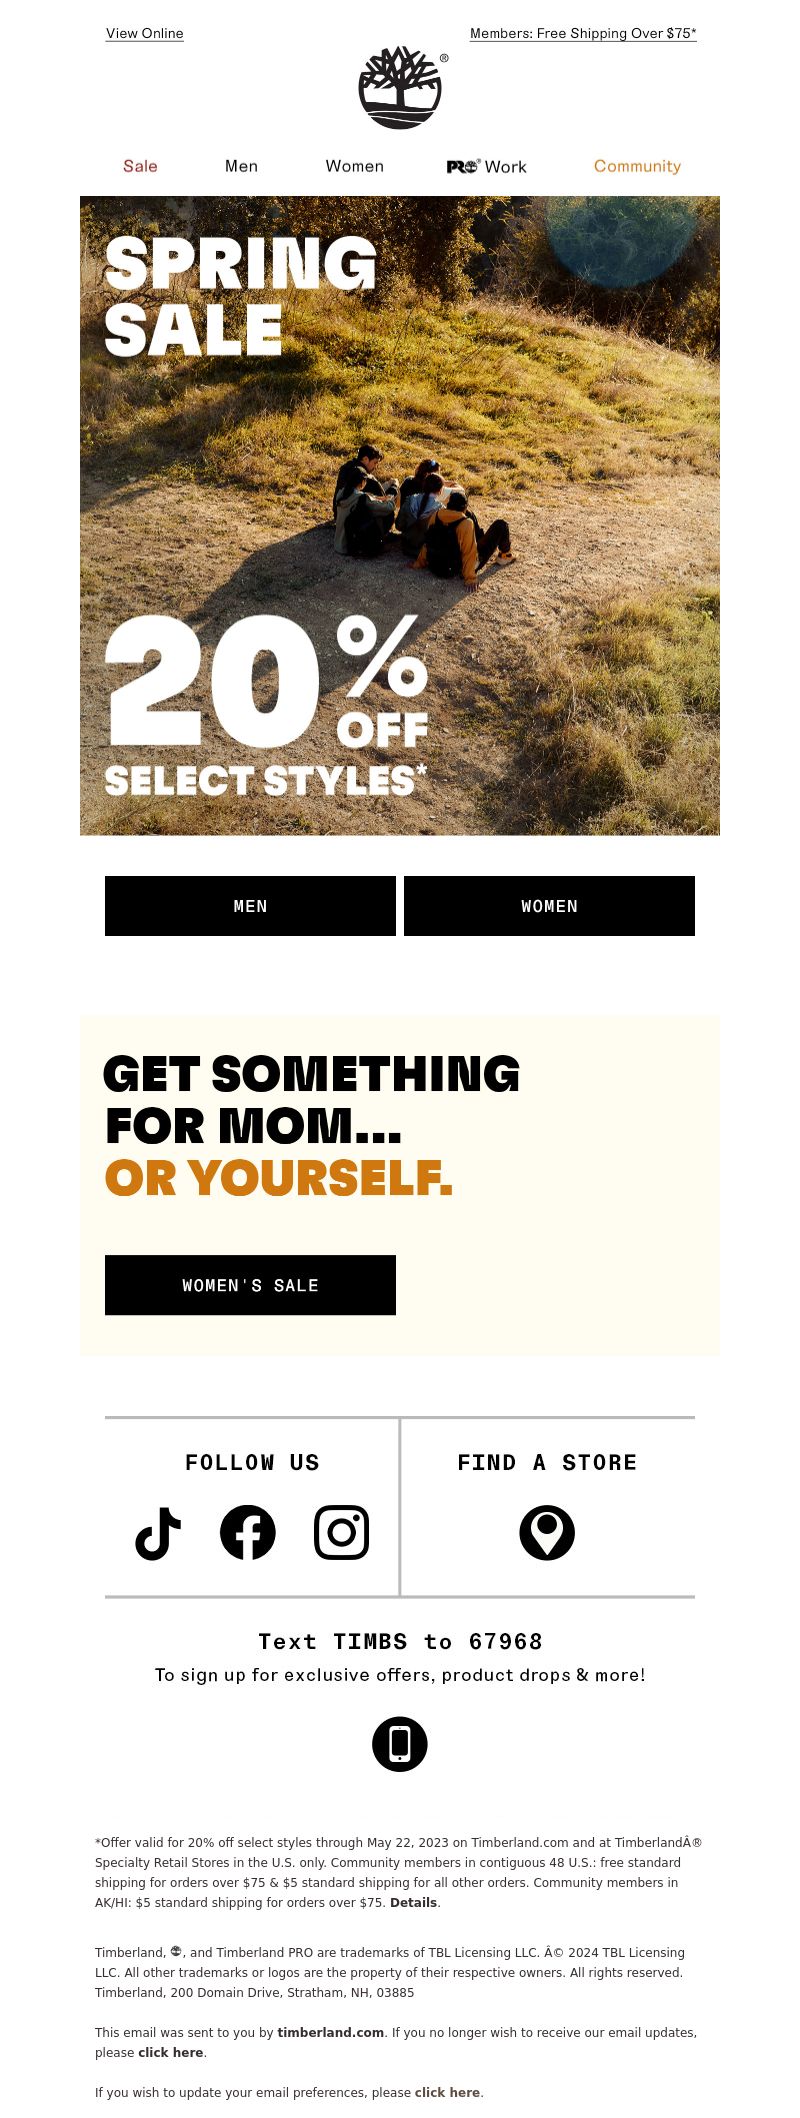
Task: Open the Men navigation item
Action: (x=241, y=166)
